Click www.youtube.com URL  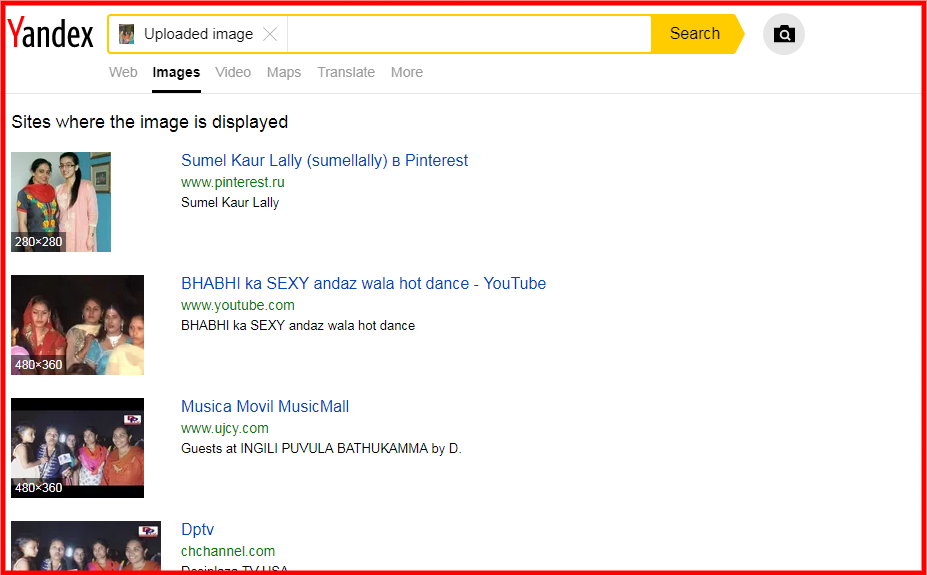point(238,305)
